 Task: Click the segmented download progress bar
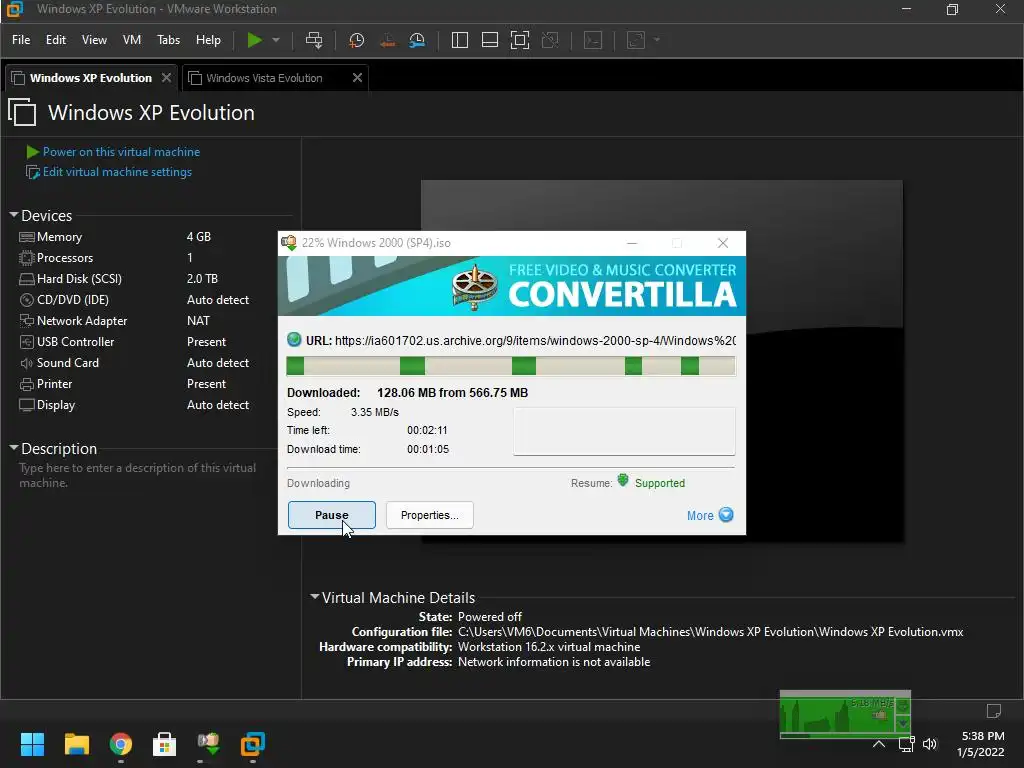coord(511,366)
